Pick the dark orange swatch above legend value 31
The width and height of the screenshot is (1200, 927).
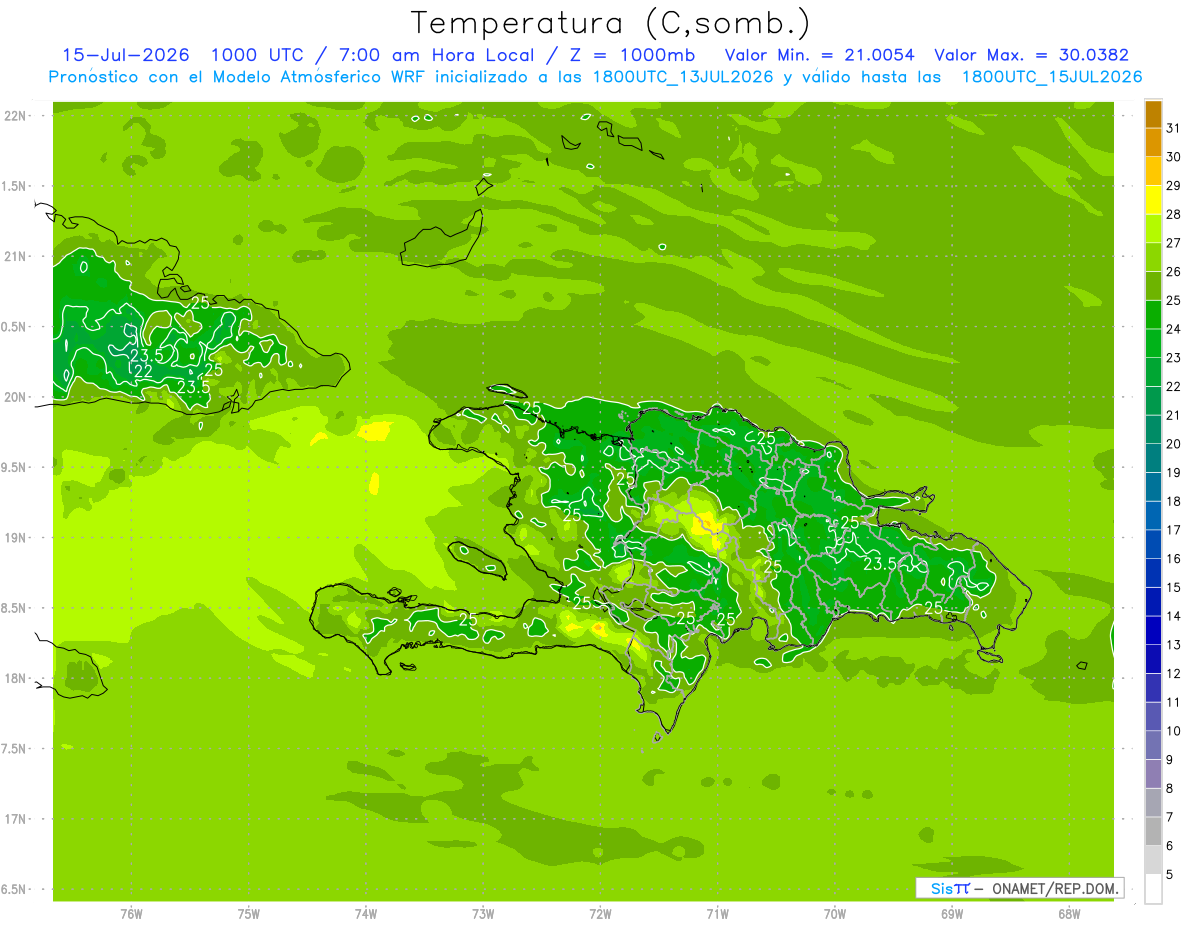1153,114
